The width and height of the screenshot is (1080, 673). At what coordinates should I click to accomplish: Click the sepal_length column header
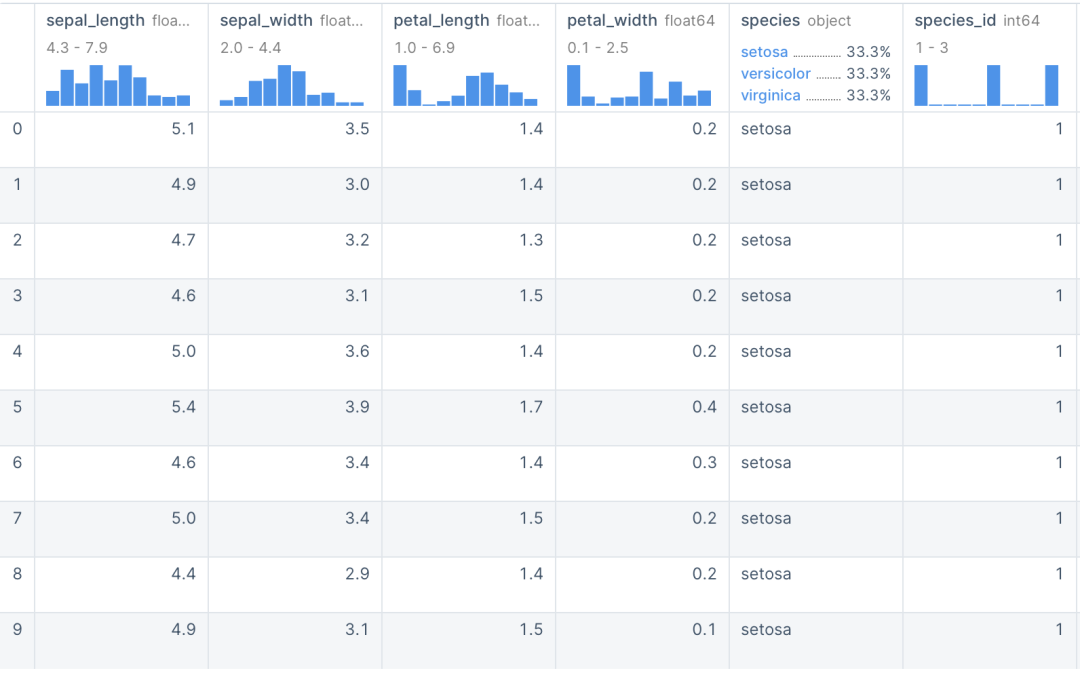point(118,21)
